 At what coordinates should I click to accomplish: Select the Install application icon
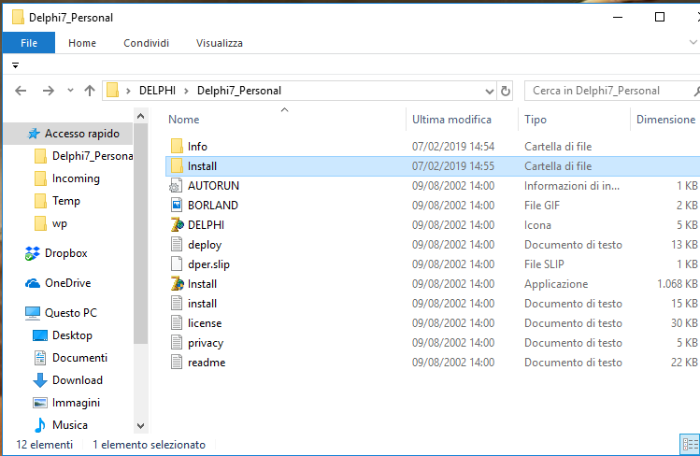(177, 284)
